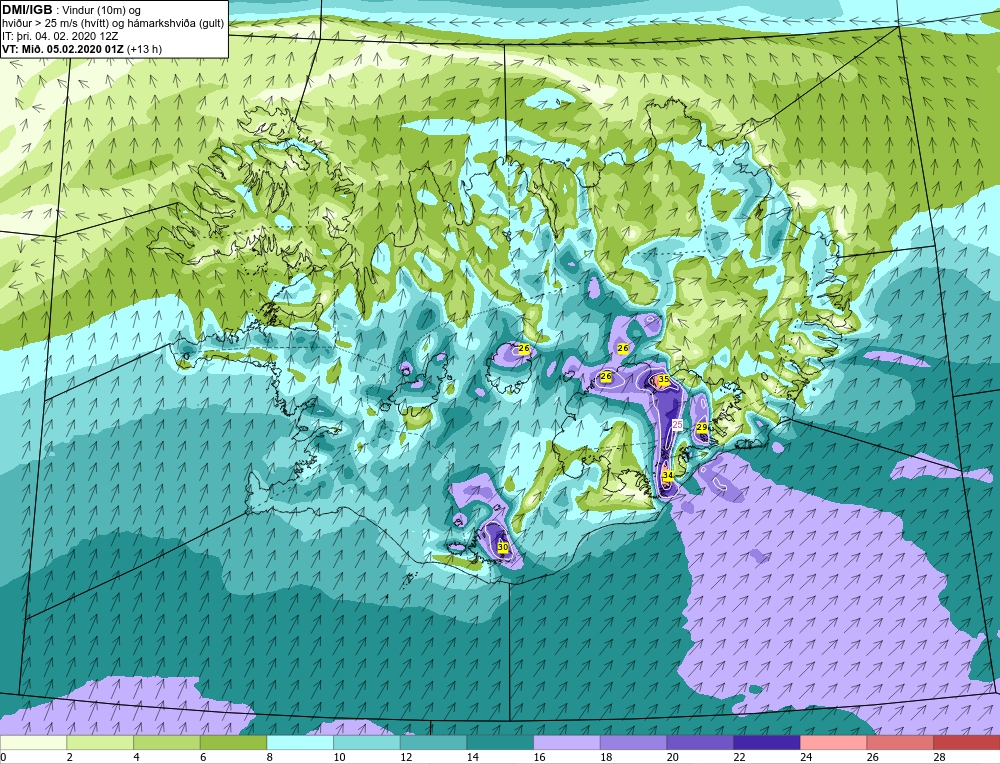
Task: Select the yellow-green 4–6 m/s legend swatch
Action: pyautogui.click(x=166, y=743)
